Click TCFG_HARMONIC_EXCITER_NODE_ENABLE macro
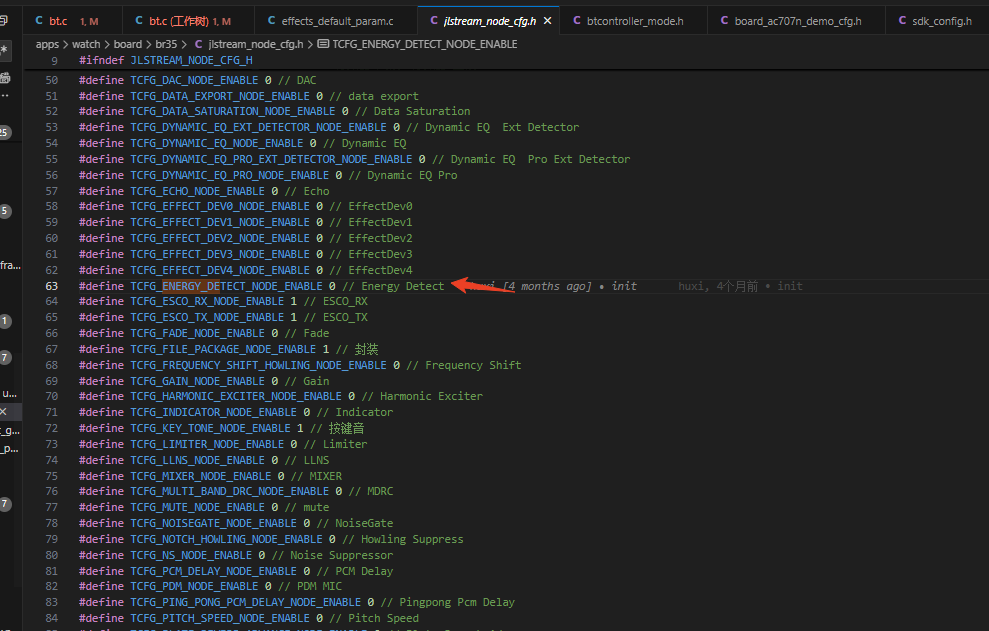This screenshot has height=631, width=989. (x=236, y=396)
